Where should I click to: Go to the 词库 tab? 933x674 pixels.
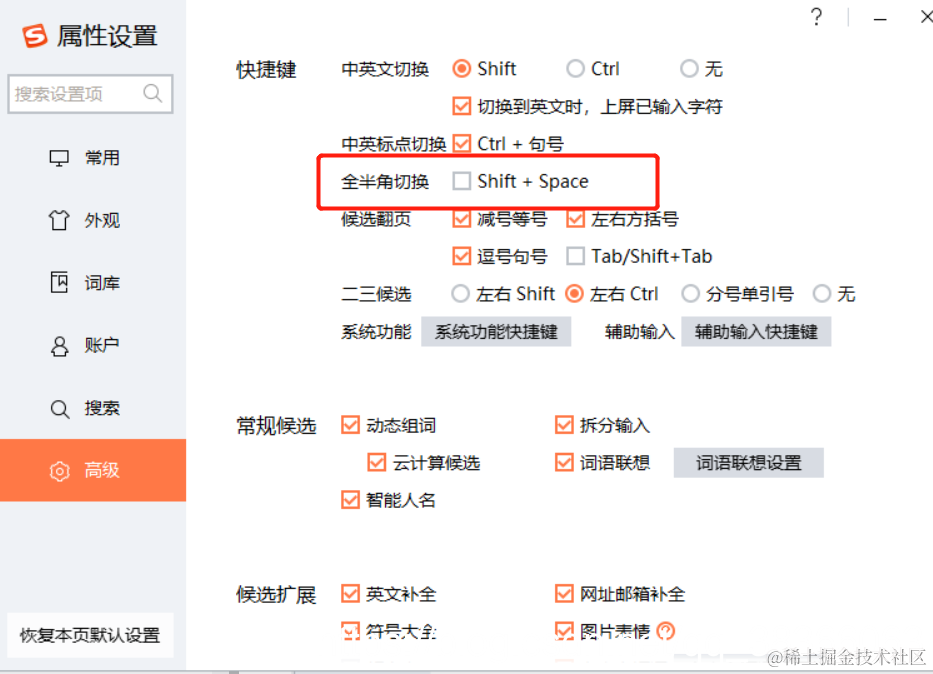pyautogui.click(x=93, y=283)
